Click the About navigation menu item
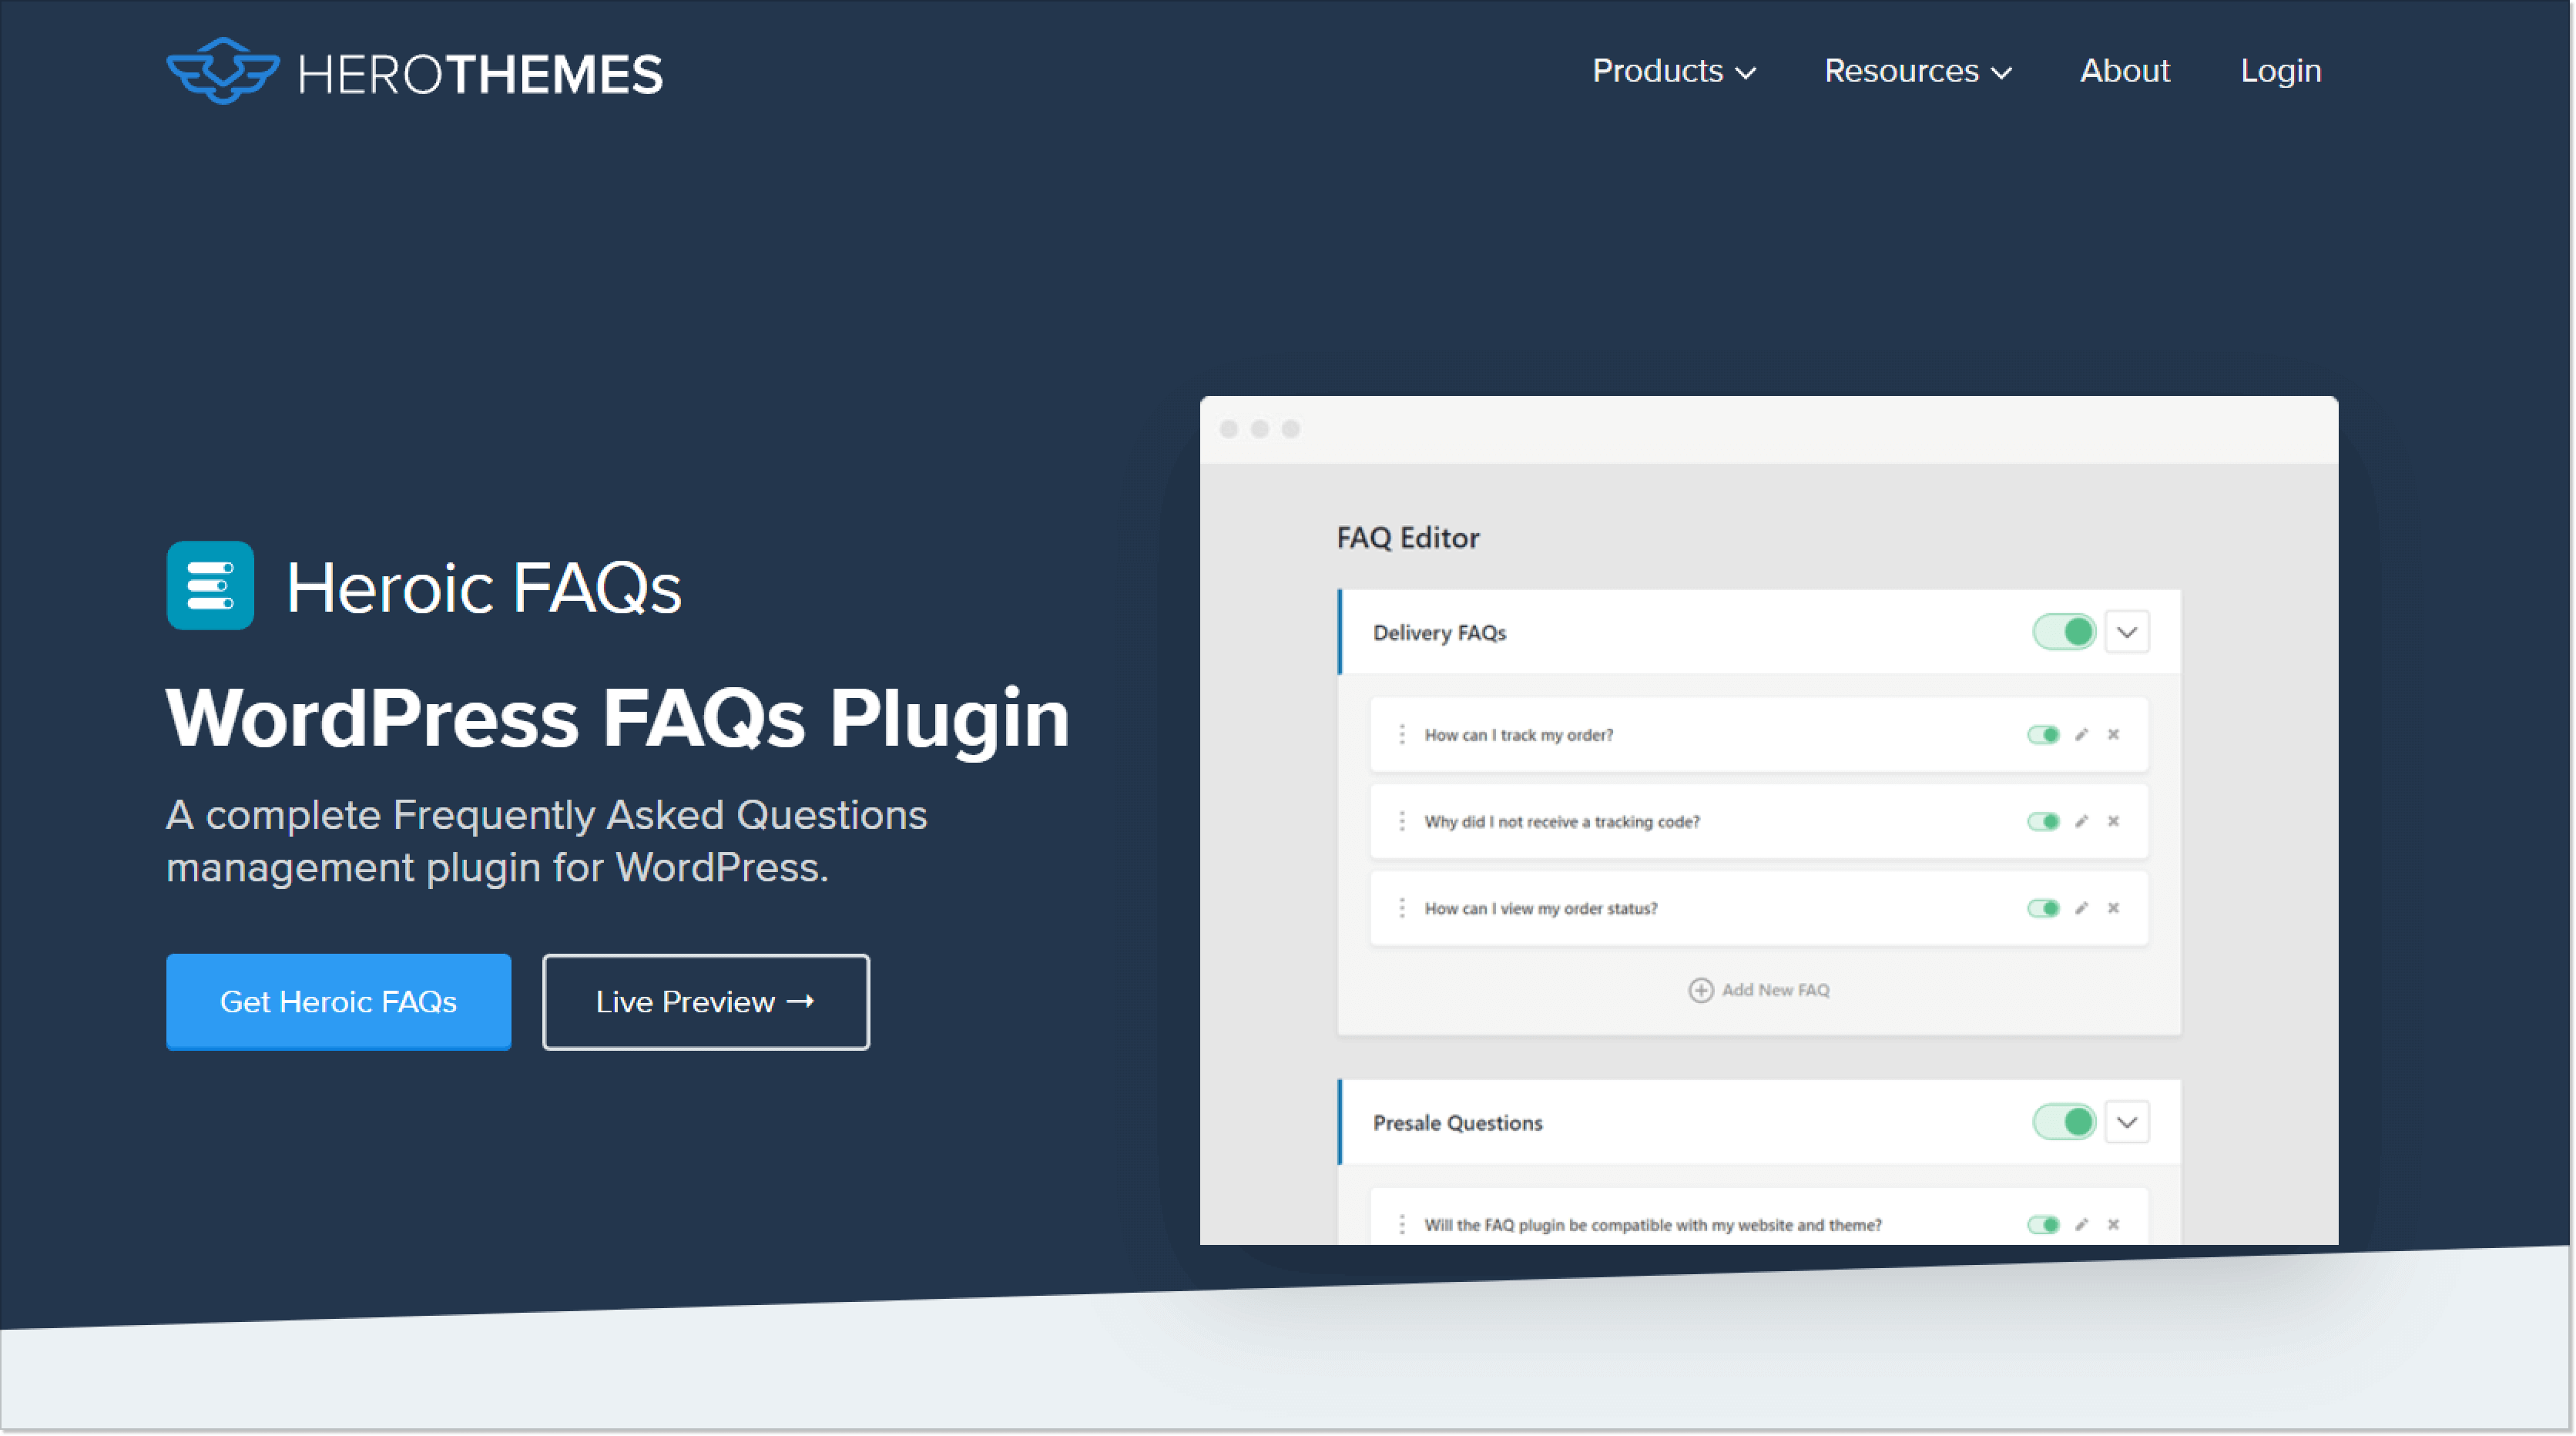The height and width of the screenshot is (1436, 2576). pos(2123,71)
